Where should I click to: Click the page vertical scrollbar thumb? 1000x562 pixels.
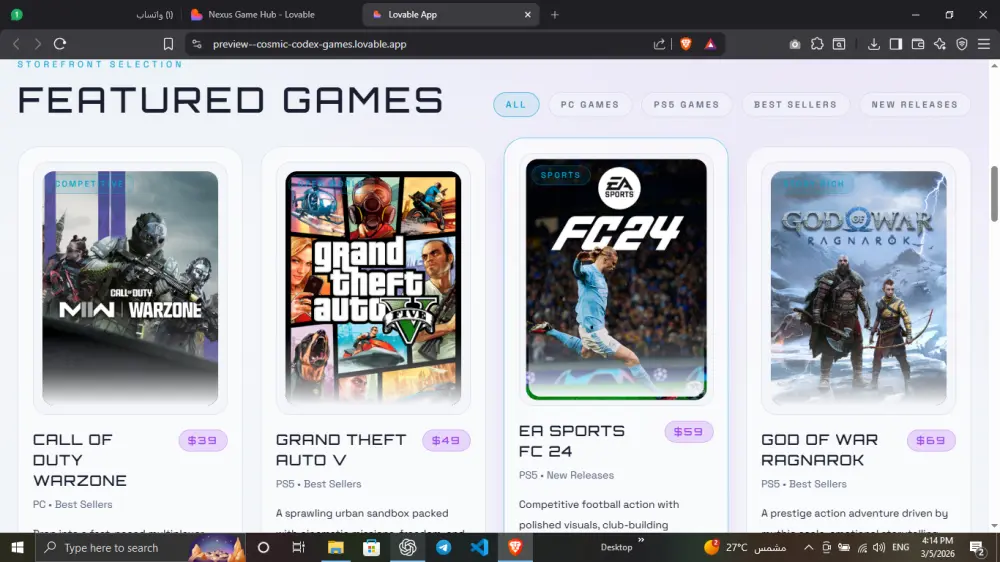coord(994,193)
